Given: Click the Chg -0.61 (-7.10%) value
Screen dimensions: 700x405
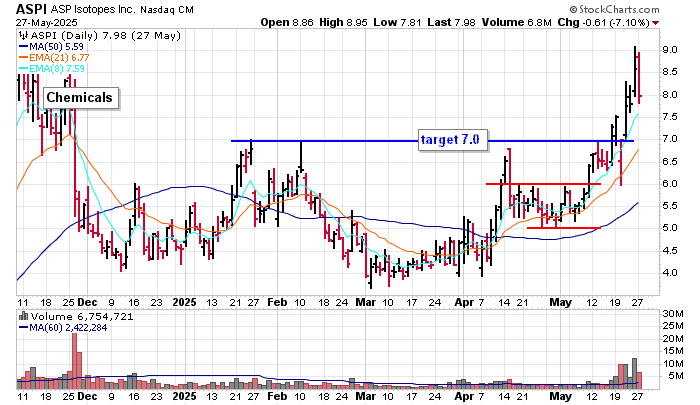Looking at the screenshot, I should click(604, 22).
